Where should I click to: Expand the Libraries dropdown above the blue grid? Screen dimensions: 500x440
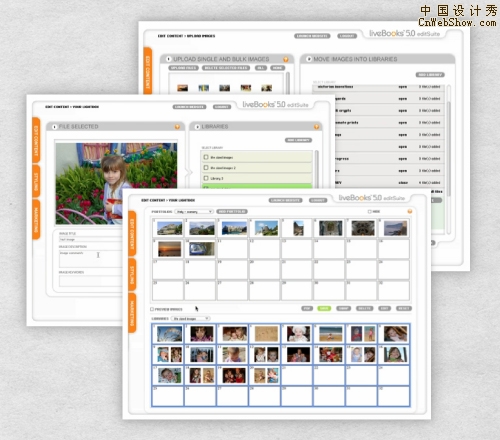click(190, 319)
